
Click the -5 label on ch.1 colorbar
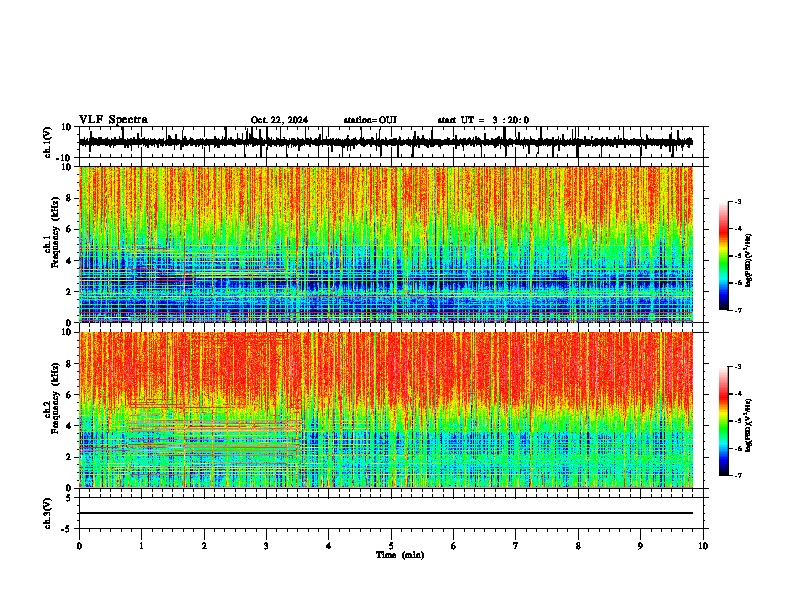(x=737, y=256)
